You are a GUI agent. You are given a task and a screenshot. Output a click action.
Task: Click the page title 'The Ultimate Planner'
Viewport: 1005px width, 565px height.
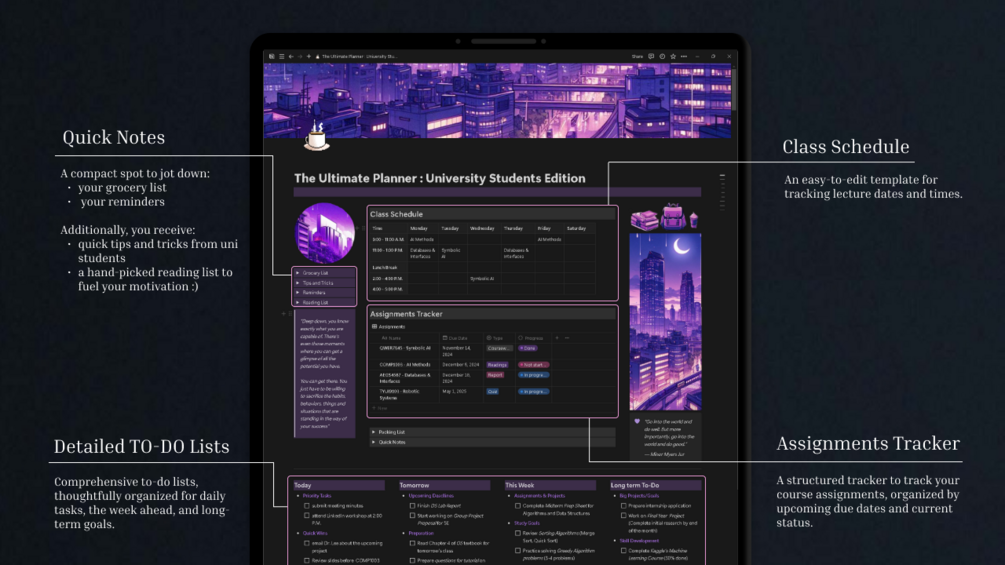pos(439,178)
